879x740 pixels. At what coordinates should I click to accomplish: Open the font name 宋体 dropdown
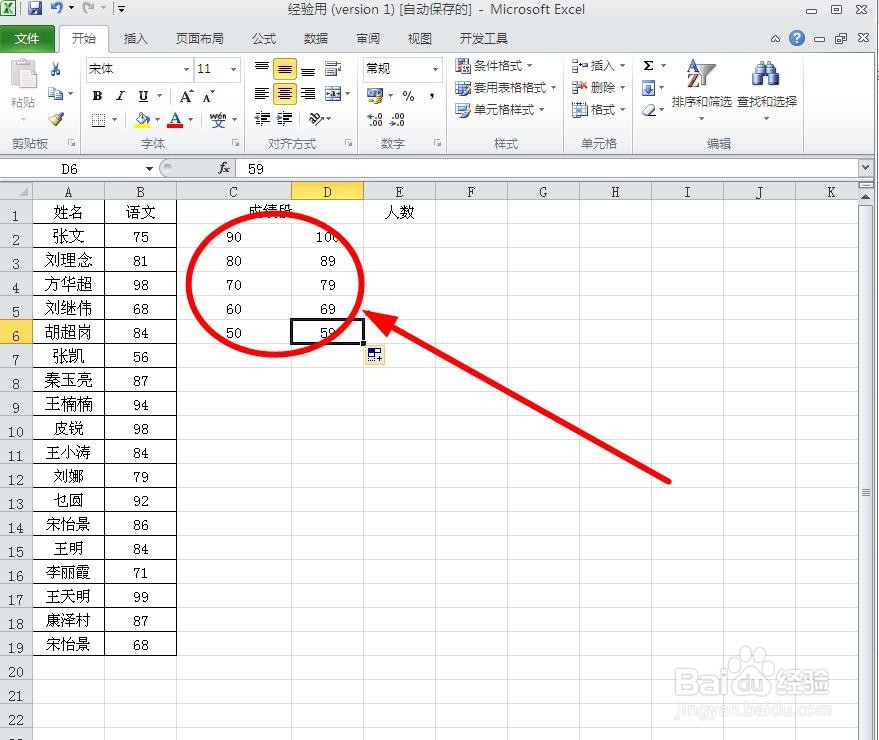coord(187,70)
